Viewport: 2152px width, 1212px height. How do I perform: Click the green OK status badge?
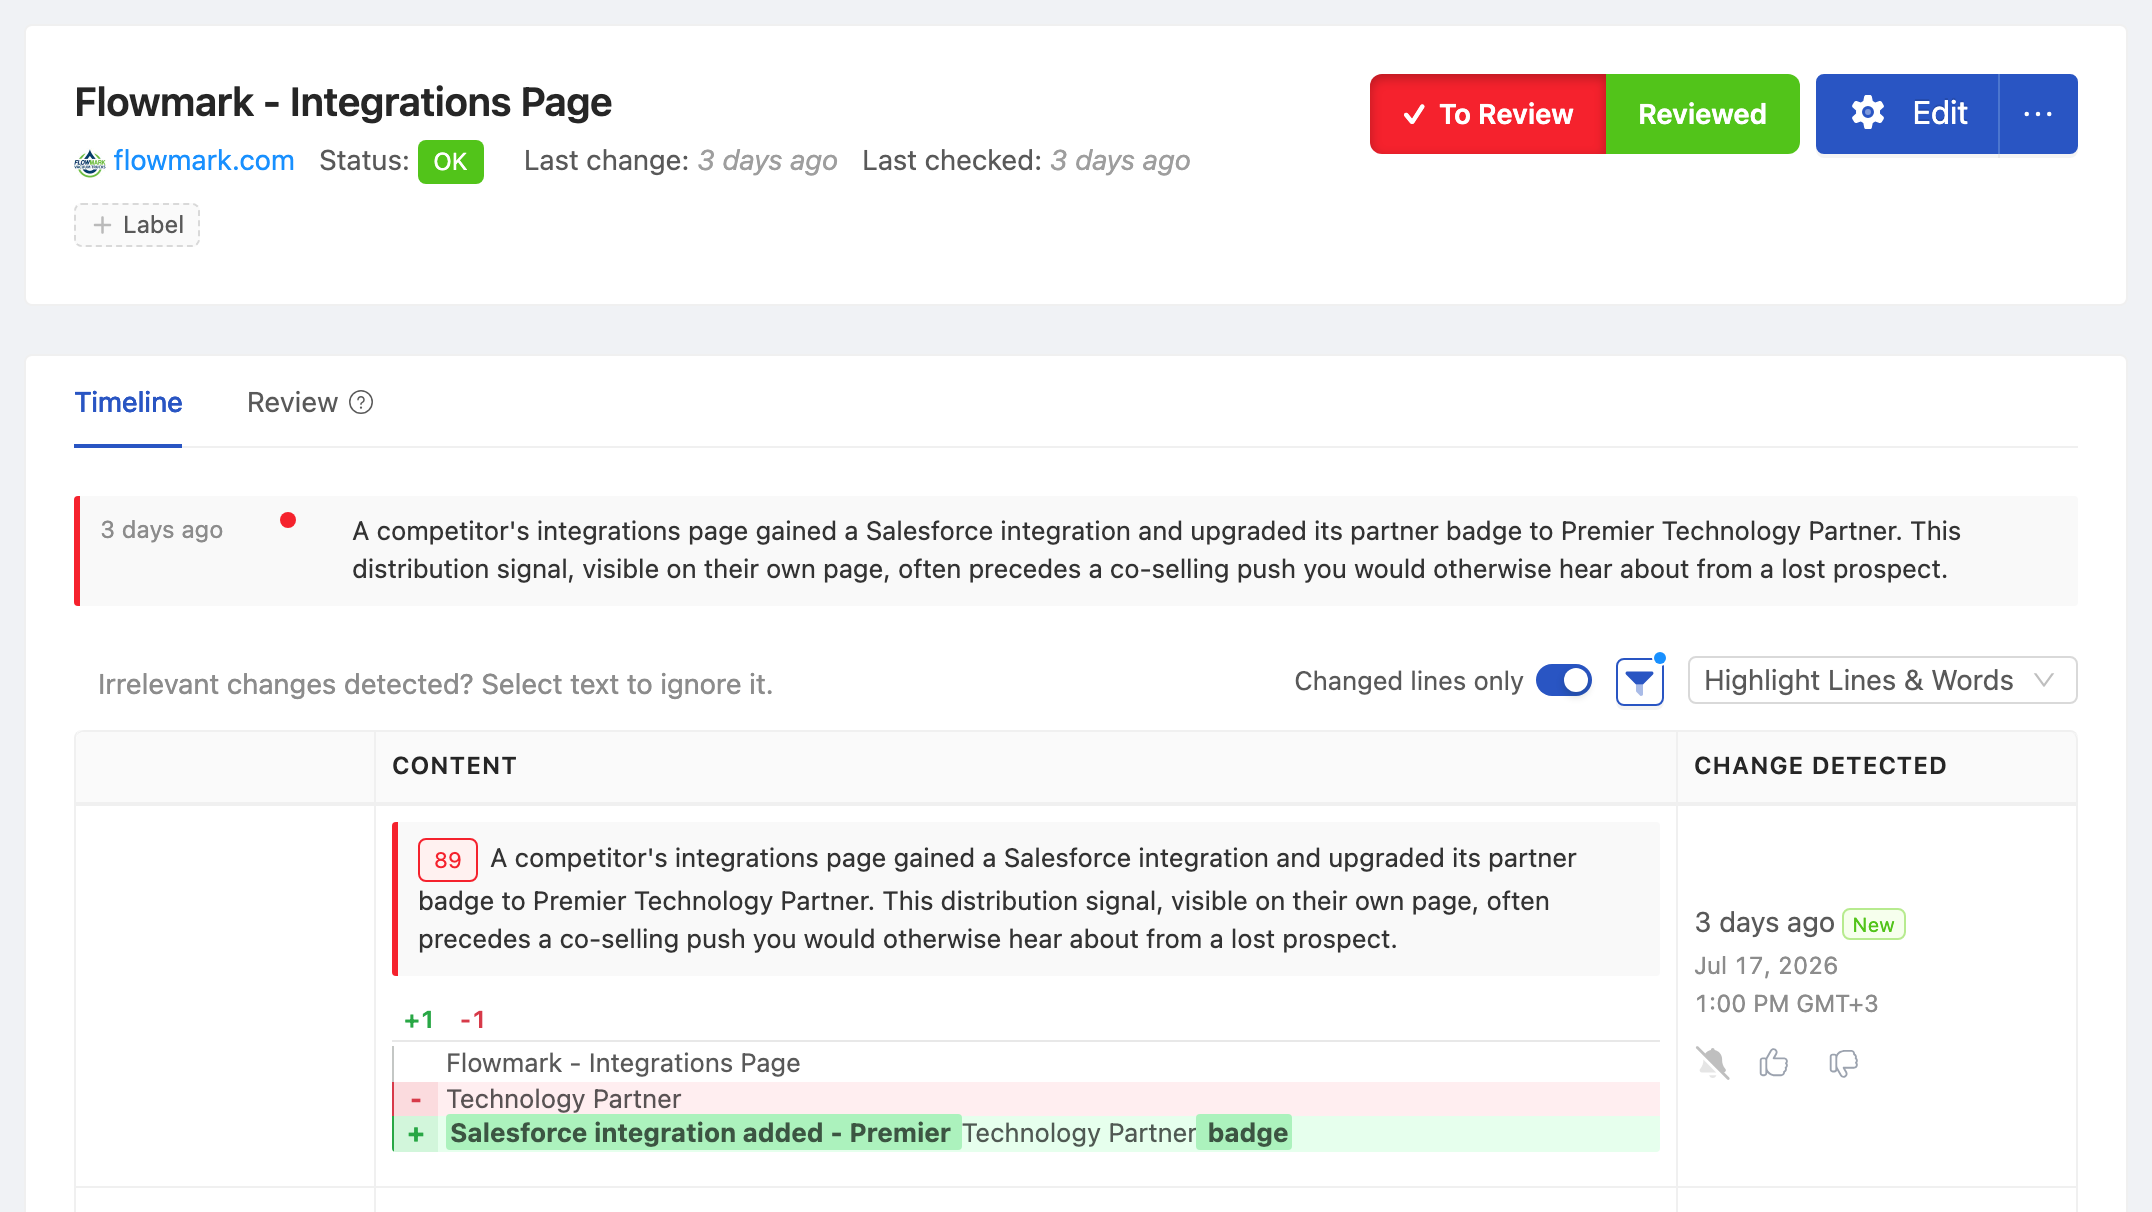click(450, 162)
